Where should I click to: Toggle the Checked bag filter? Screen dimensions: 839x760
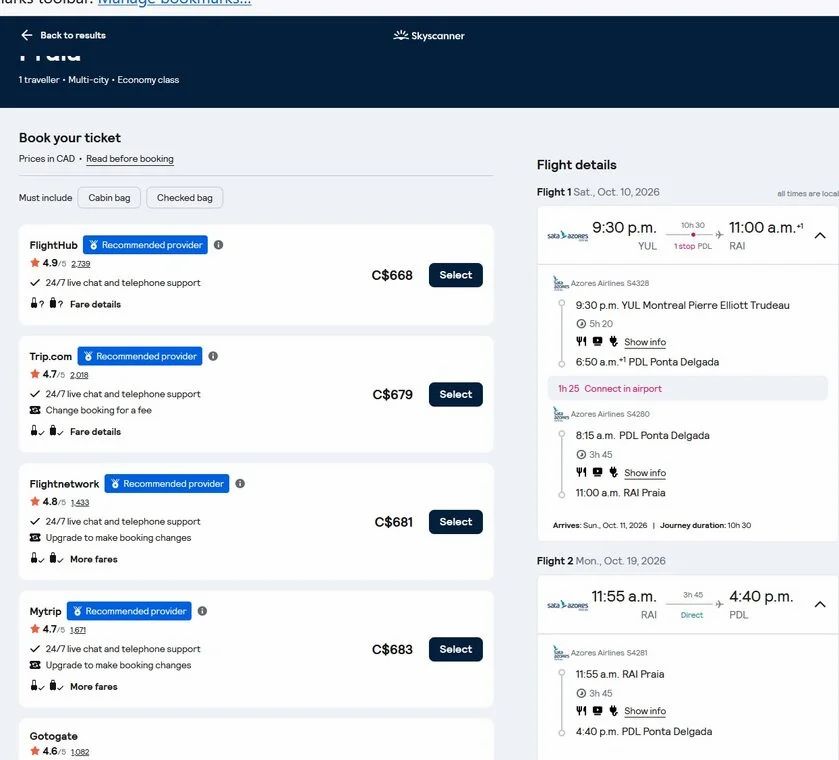coord(185,197)
